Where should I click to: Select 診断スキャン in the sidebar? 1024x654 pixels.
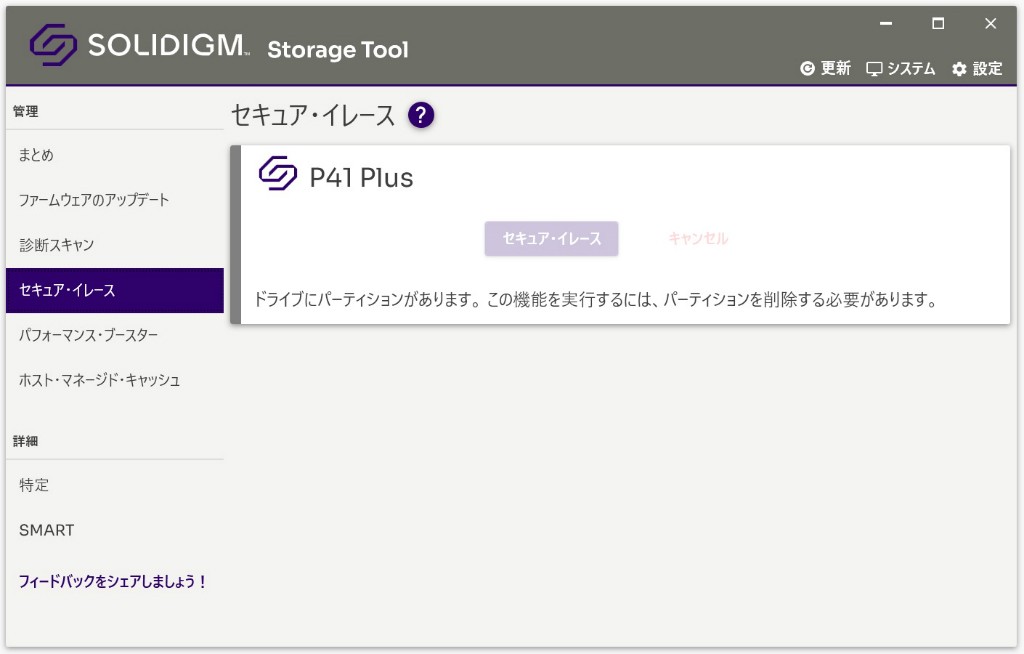pos(57,245)
